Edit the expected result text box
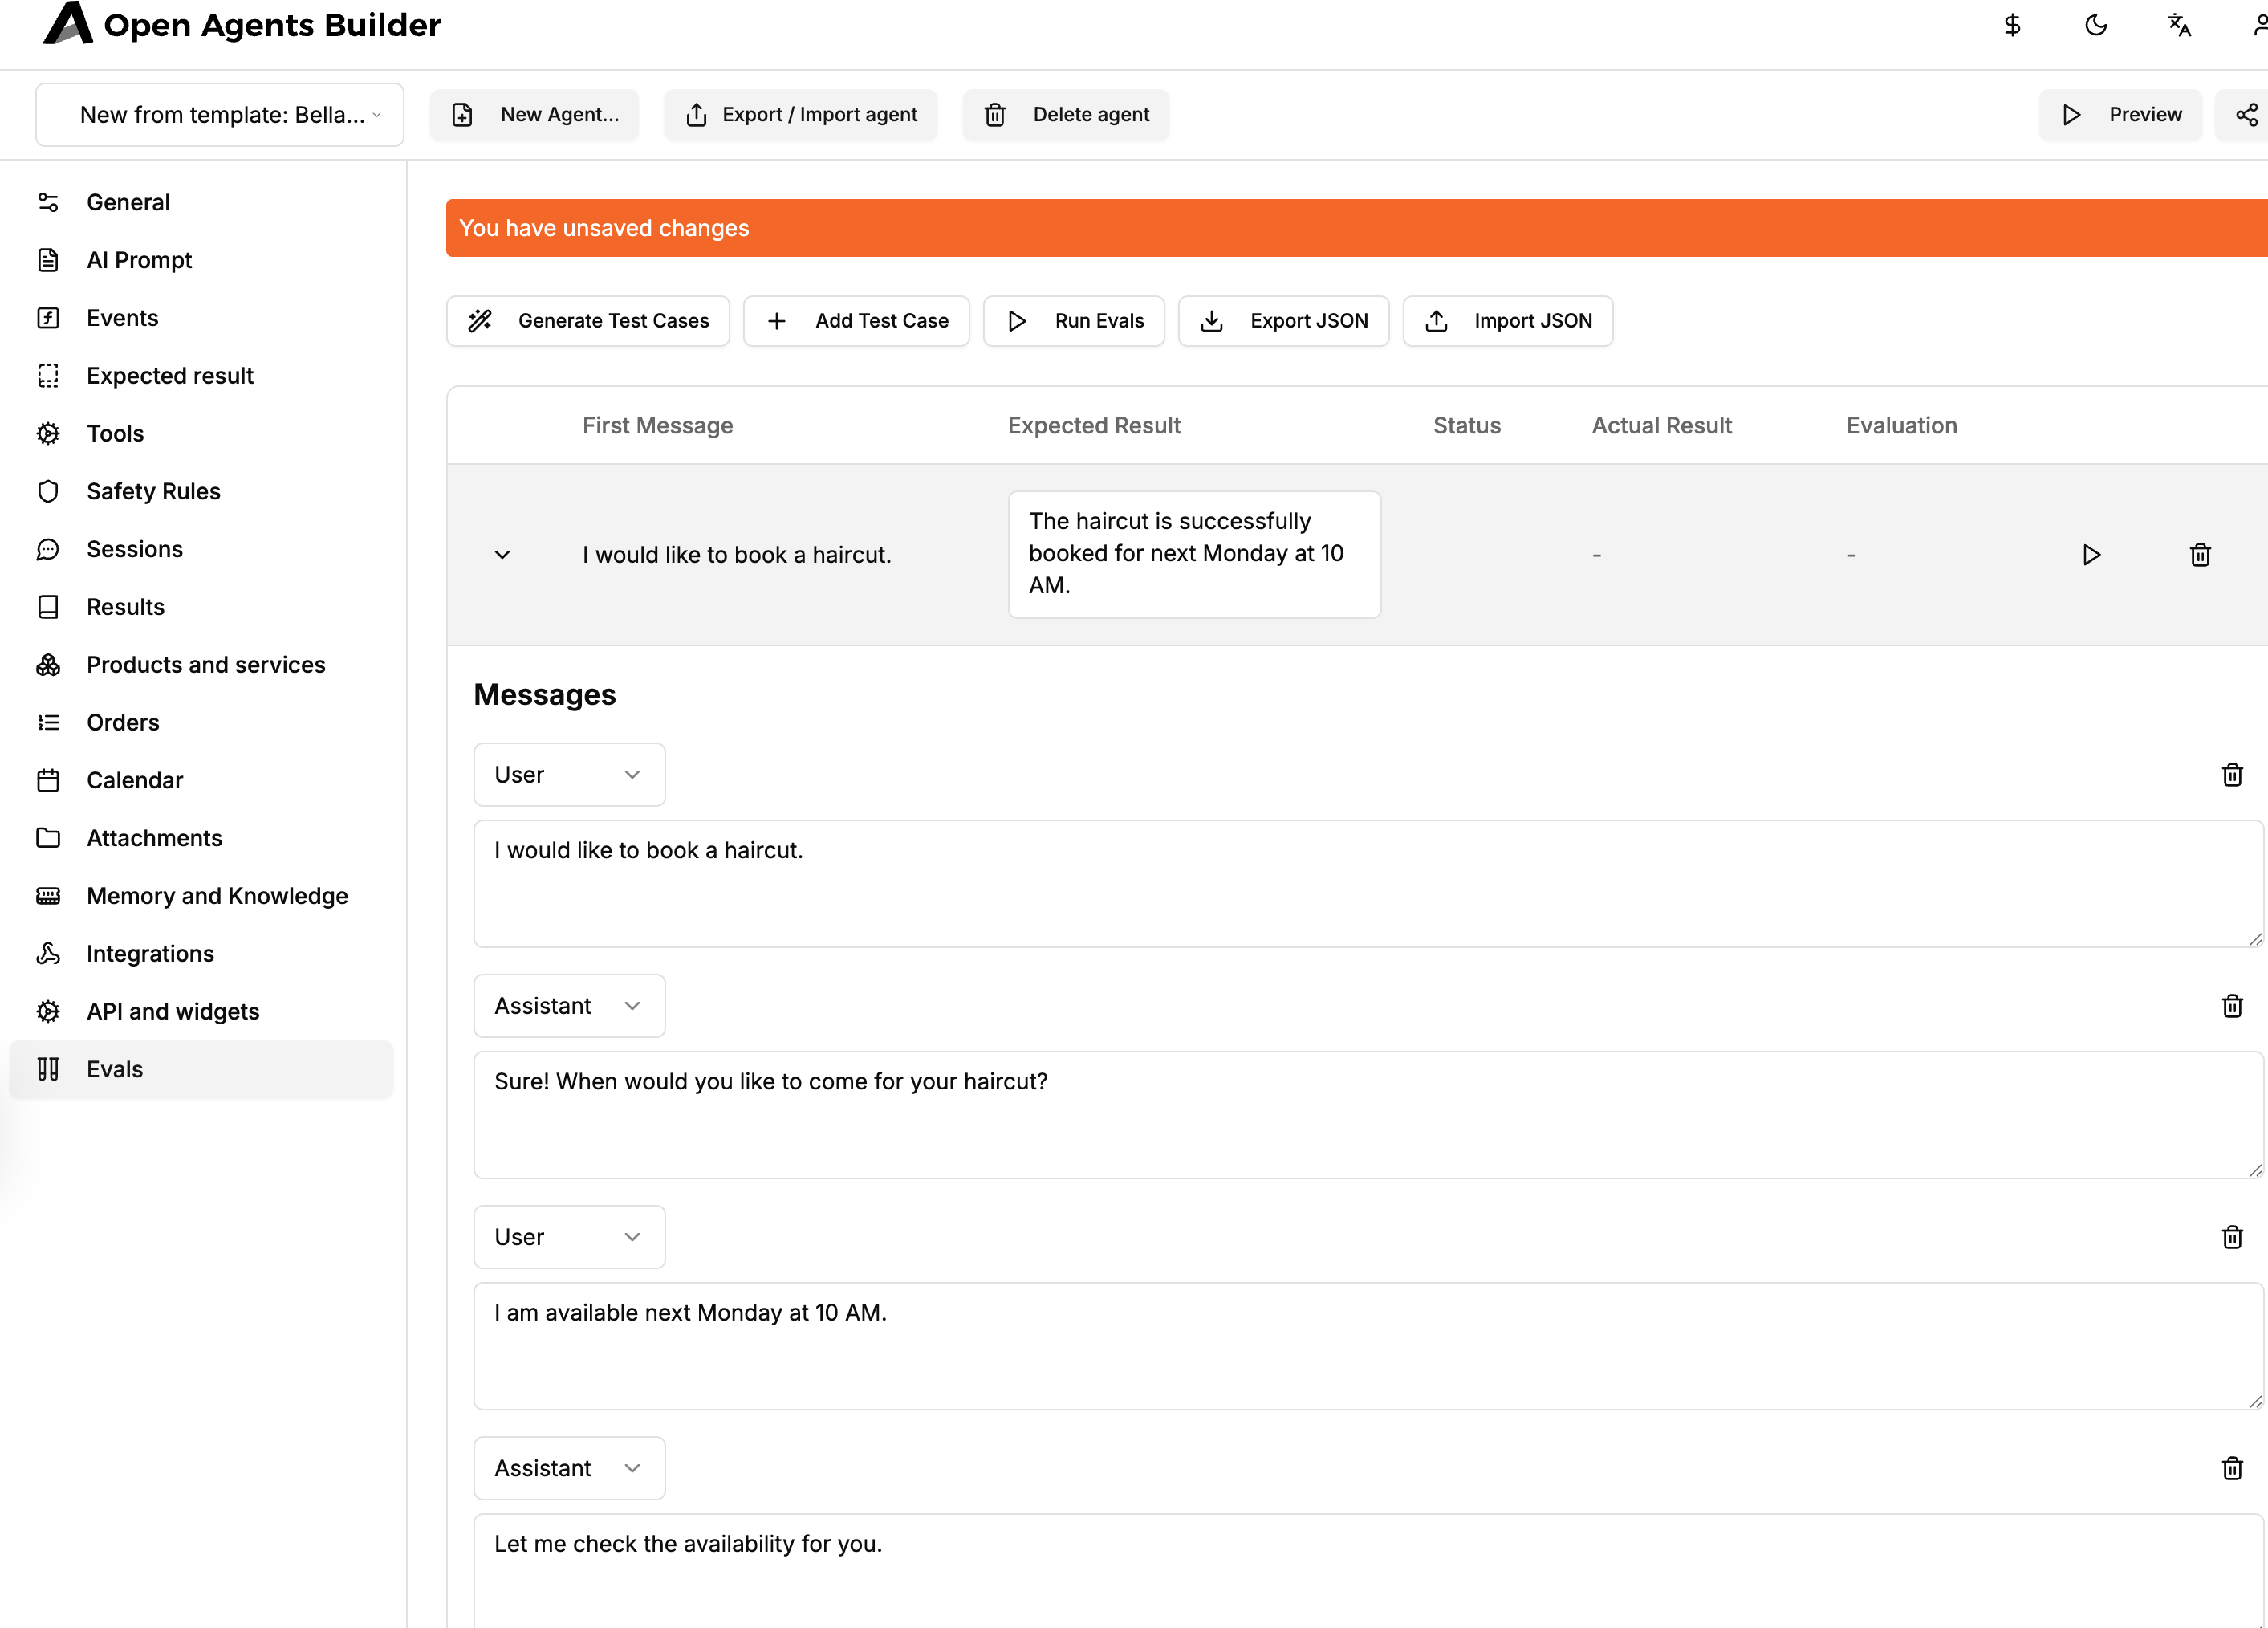The width and height of the screenshot is (2268, 1628). (1194, 554)
